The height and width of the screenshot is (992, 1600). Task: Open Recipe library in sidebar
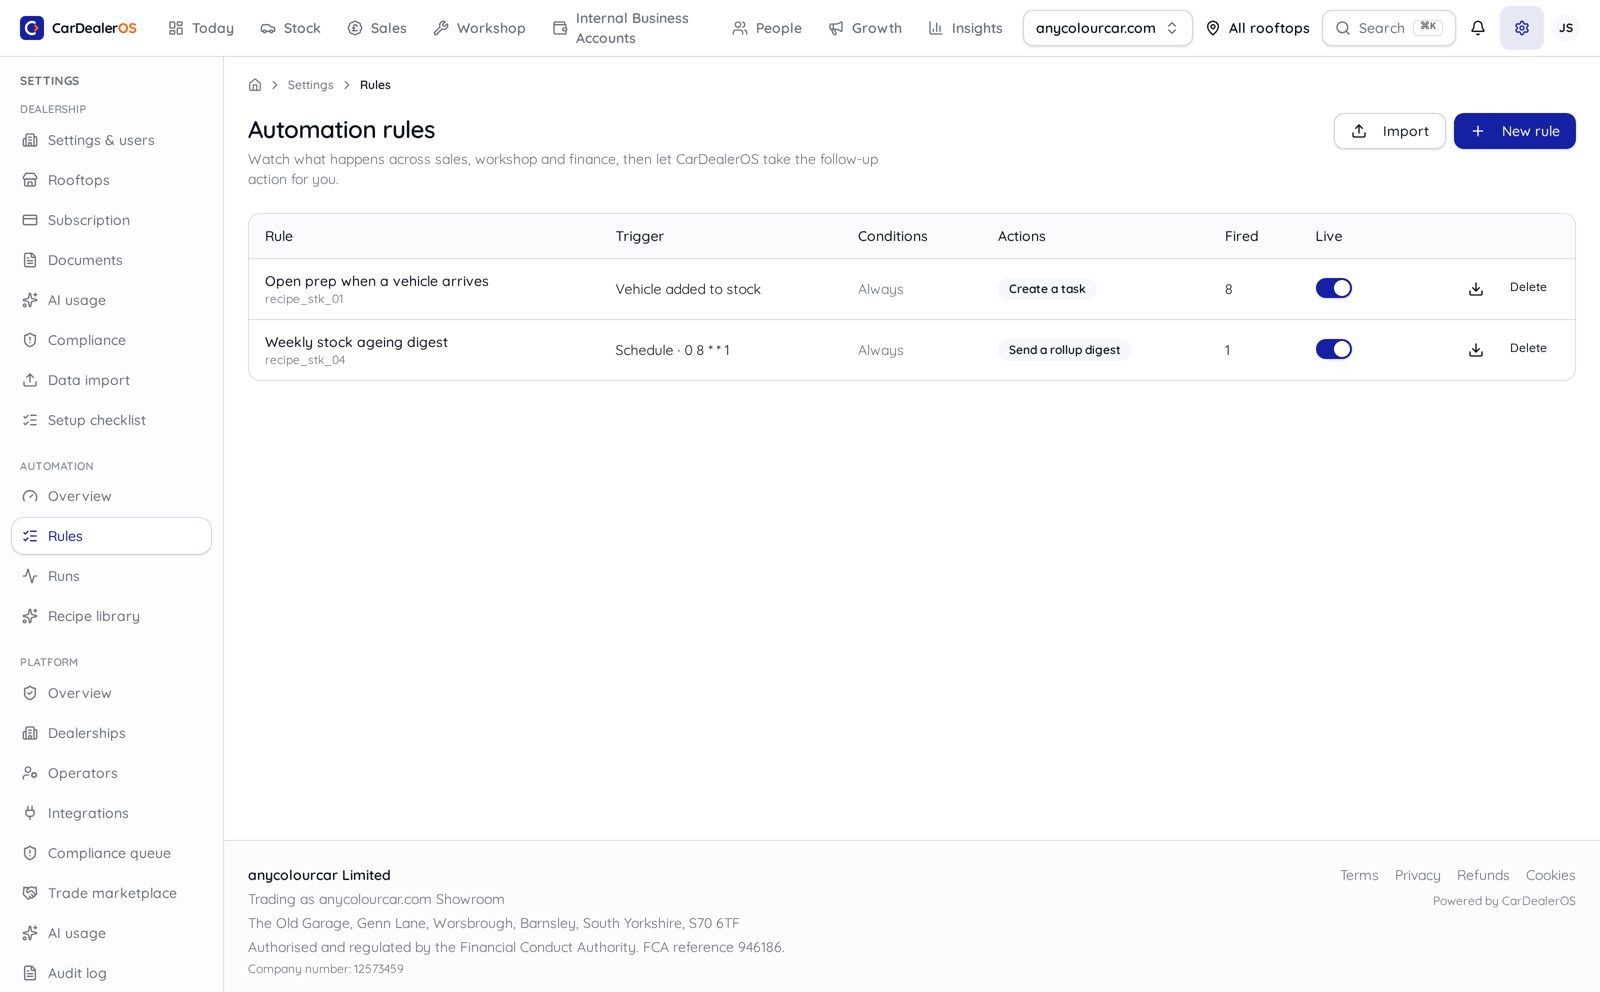pos(111,616)
